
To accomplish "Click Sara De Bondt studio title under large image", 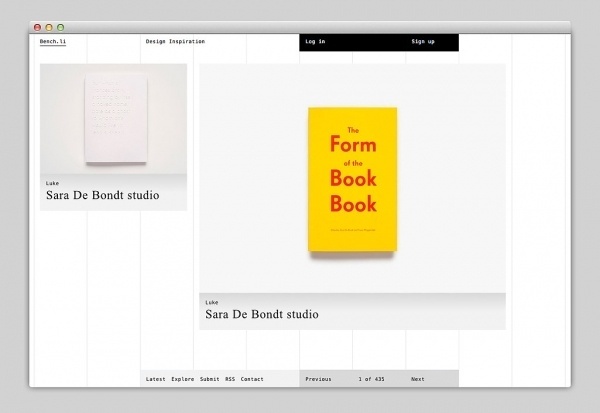I will tap(262, 314).
